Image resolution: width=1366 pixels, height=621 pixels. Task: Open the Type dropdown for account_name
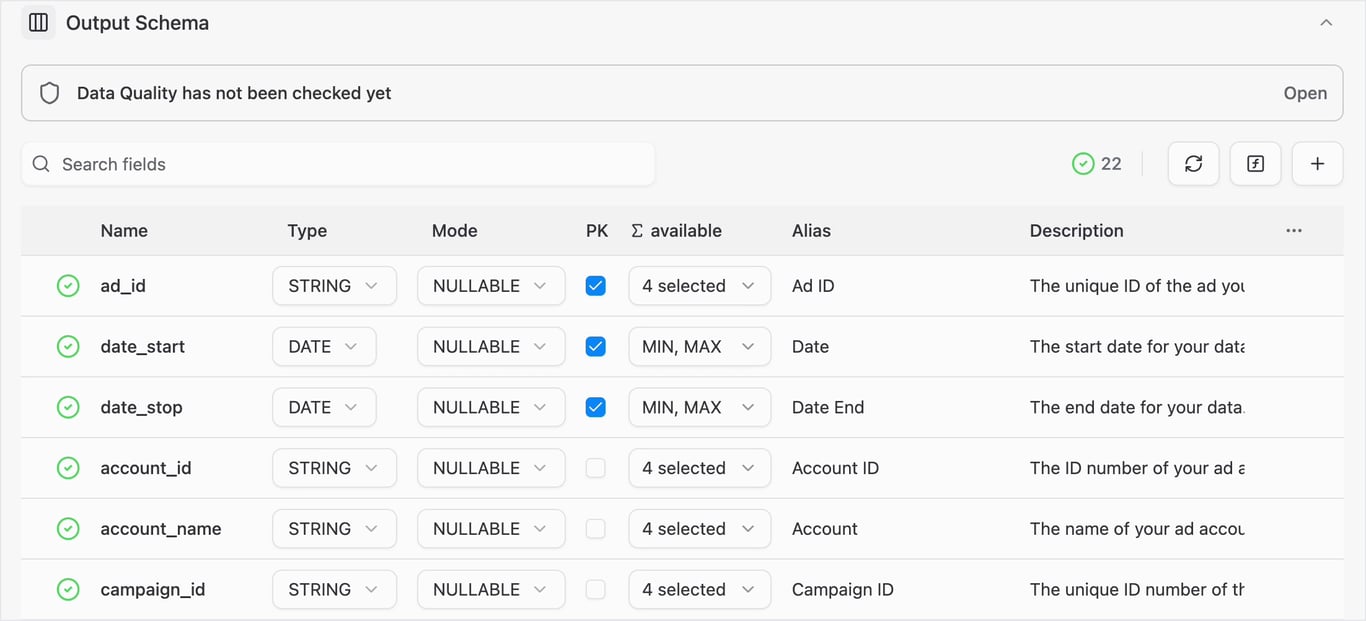[x=334, y=529]
